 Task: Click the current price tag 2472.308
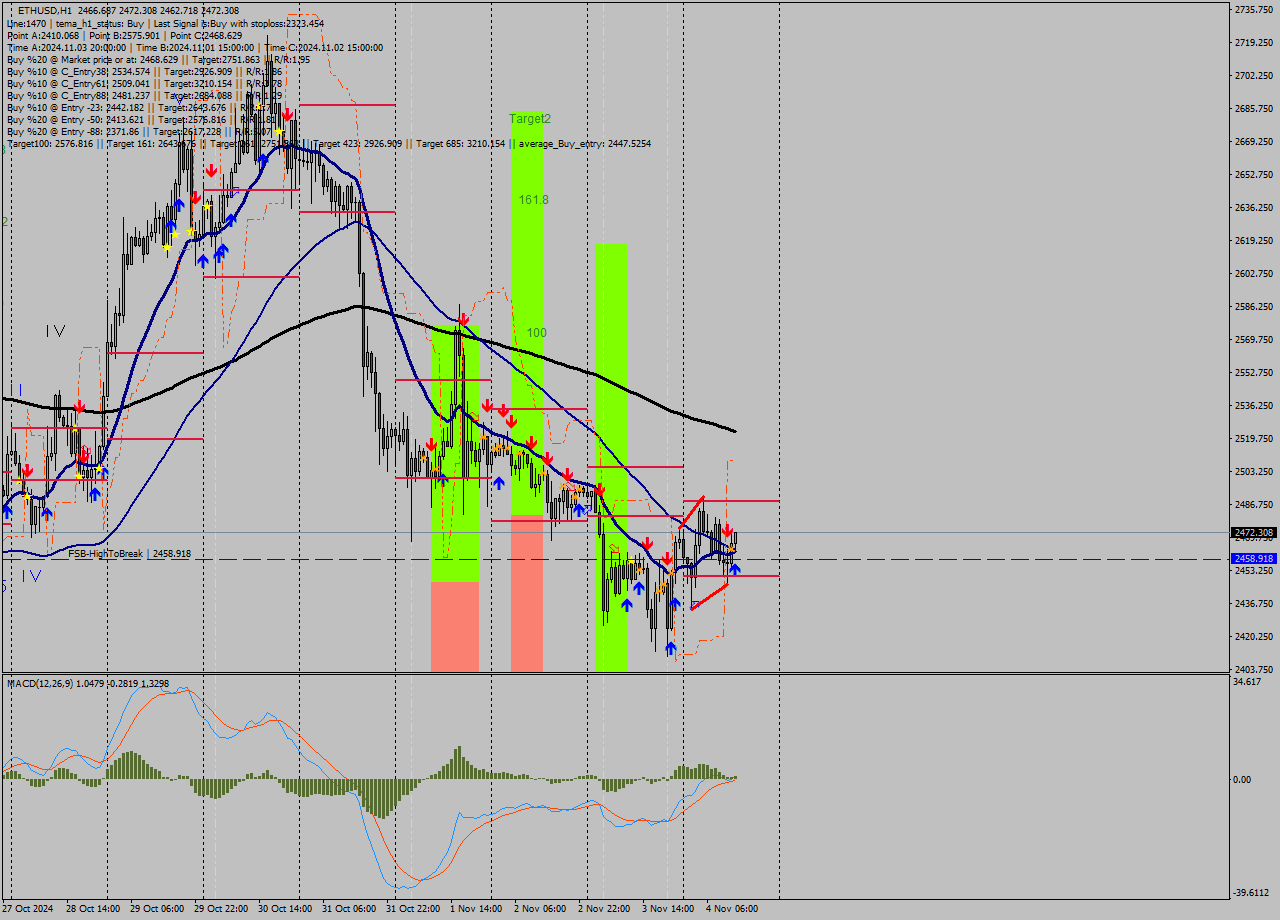pyautogui.click(x=1253, y=532)
